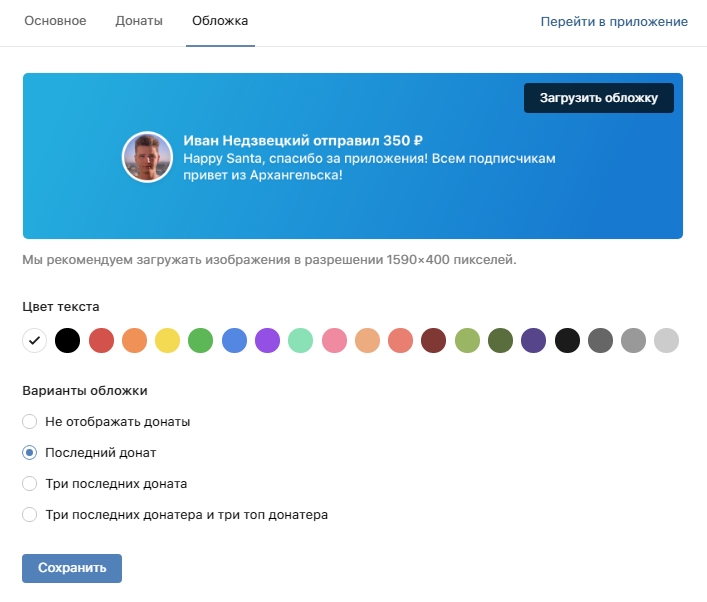This screenshot has width=707, height=602.
Task: Choose the charcoal black swatch near grays
Action: pos(567,340)
